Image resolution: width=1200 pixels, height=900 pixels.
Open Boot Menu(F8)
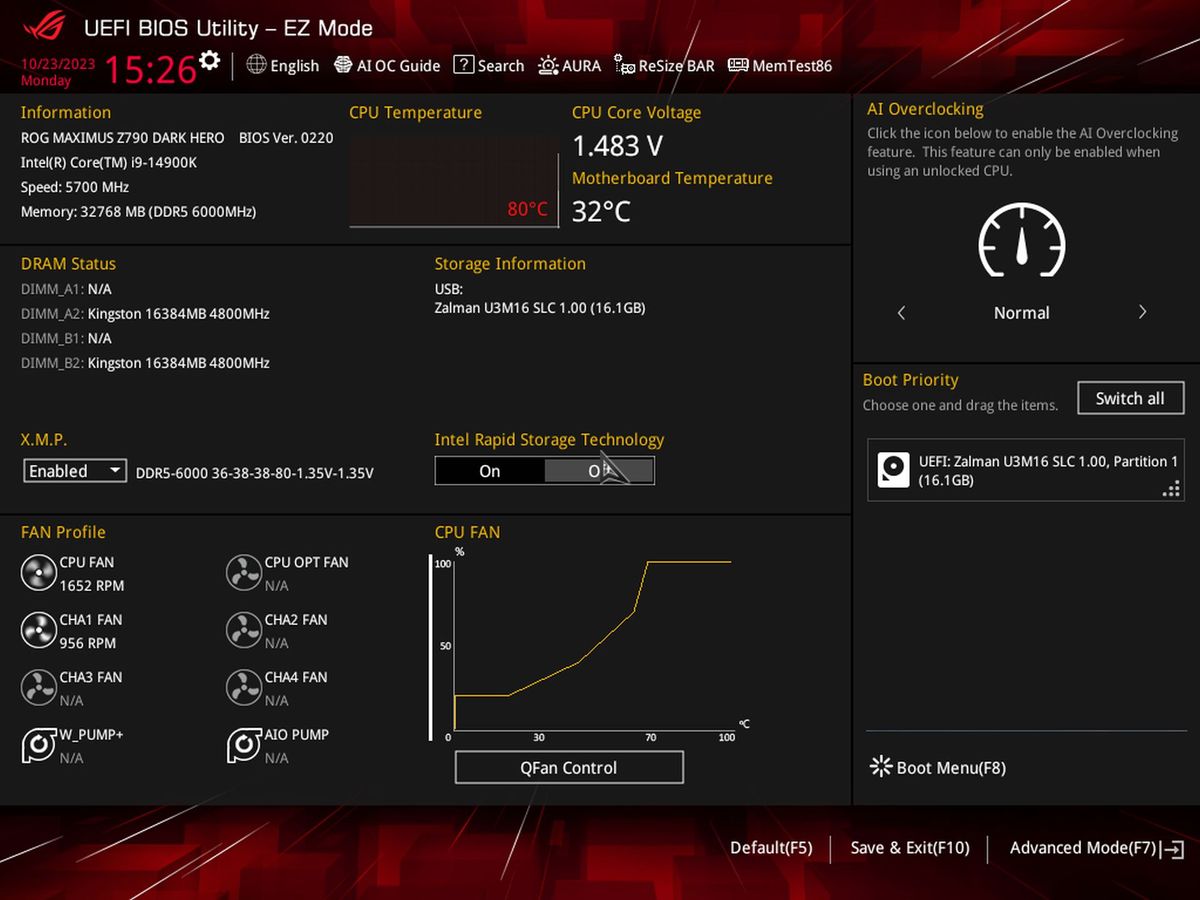point(938,767)
